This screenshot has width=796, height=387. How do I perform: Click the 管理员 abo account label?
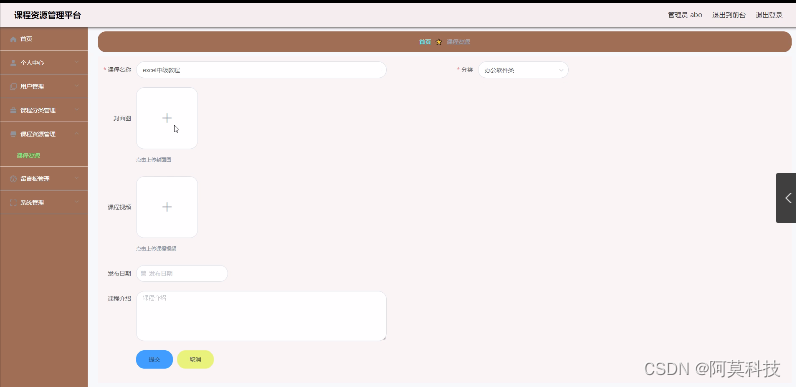tap(685, 15)
